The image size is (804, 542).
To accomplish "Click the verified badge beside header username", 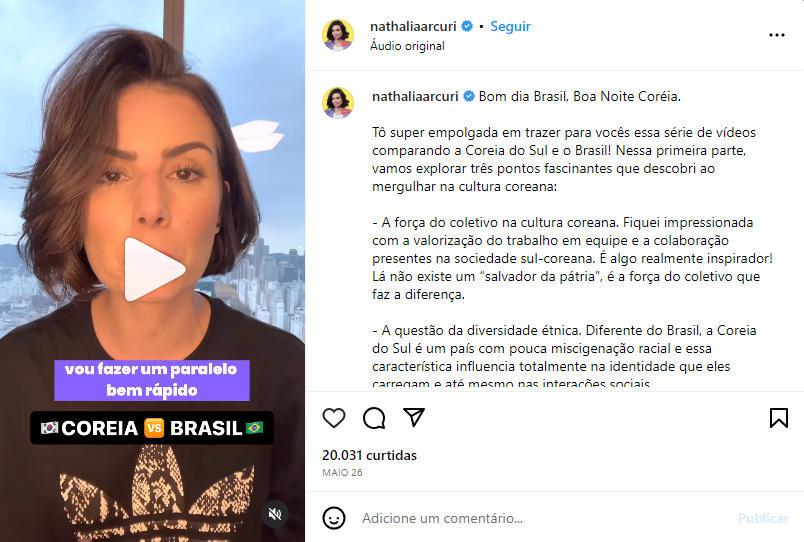I will pyautogui.click(x=467, y=26).
